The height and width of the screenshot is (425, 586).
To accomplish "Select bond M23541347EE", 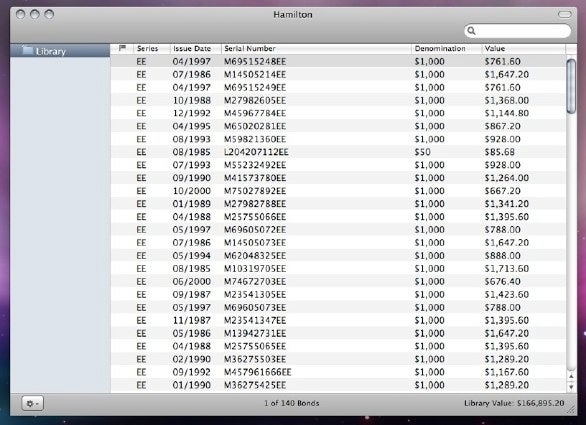I will click(x=338, y=320).
